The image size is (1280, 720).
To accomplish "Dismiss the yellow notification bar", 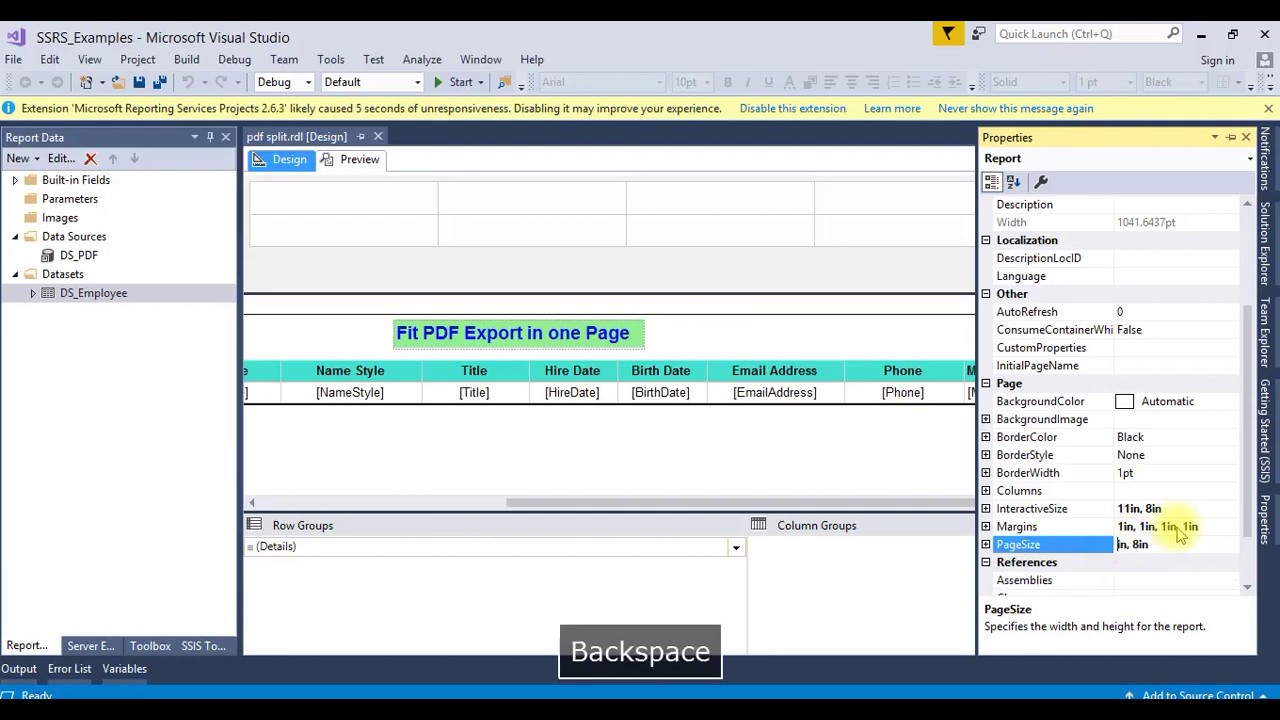I will pos(1268,108).
